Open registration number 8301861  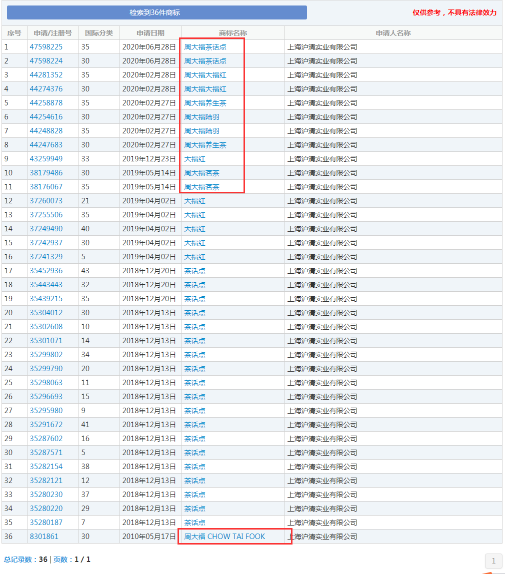44,536
